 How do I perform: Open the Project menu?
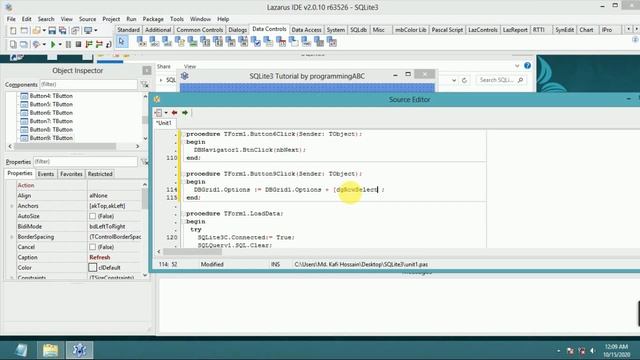click(x=111, y=19)
